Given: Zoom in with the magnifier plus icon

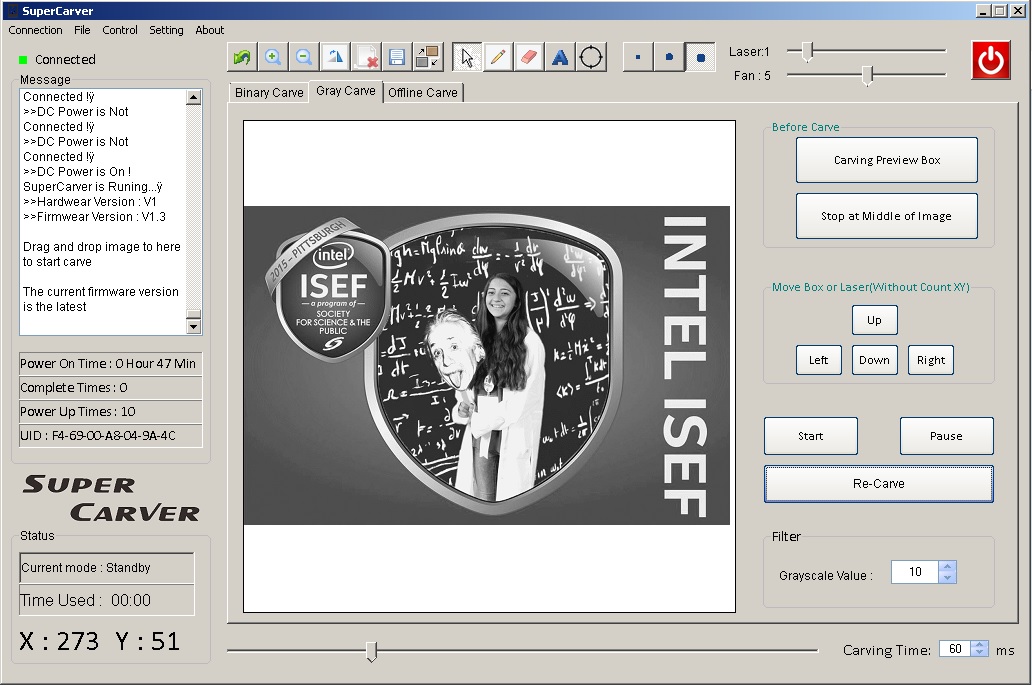Looking at the screenshot, I should (272, 57).
